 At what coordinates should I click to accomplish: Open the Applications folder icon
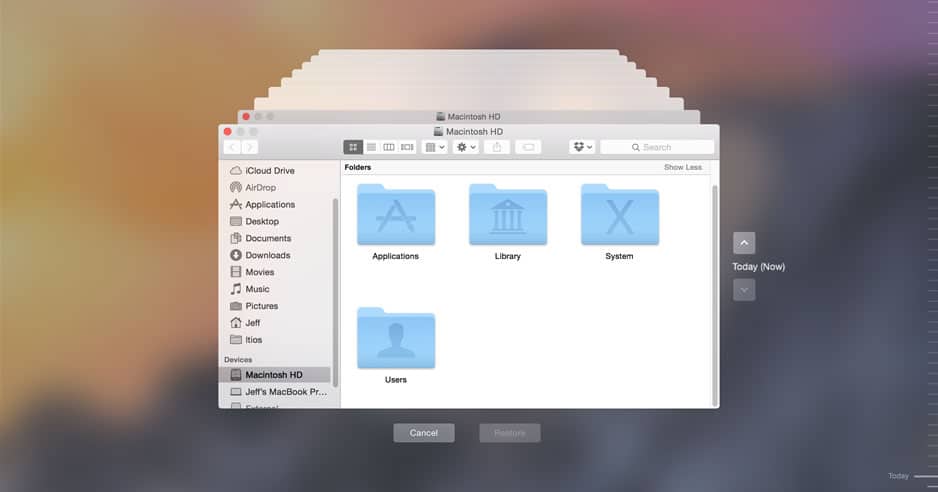tap(396, 215)
